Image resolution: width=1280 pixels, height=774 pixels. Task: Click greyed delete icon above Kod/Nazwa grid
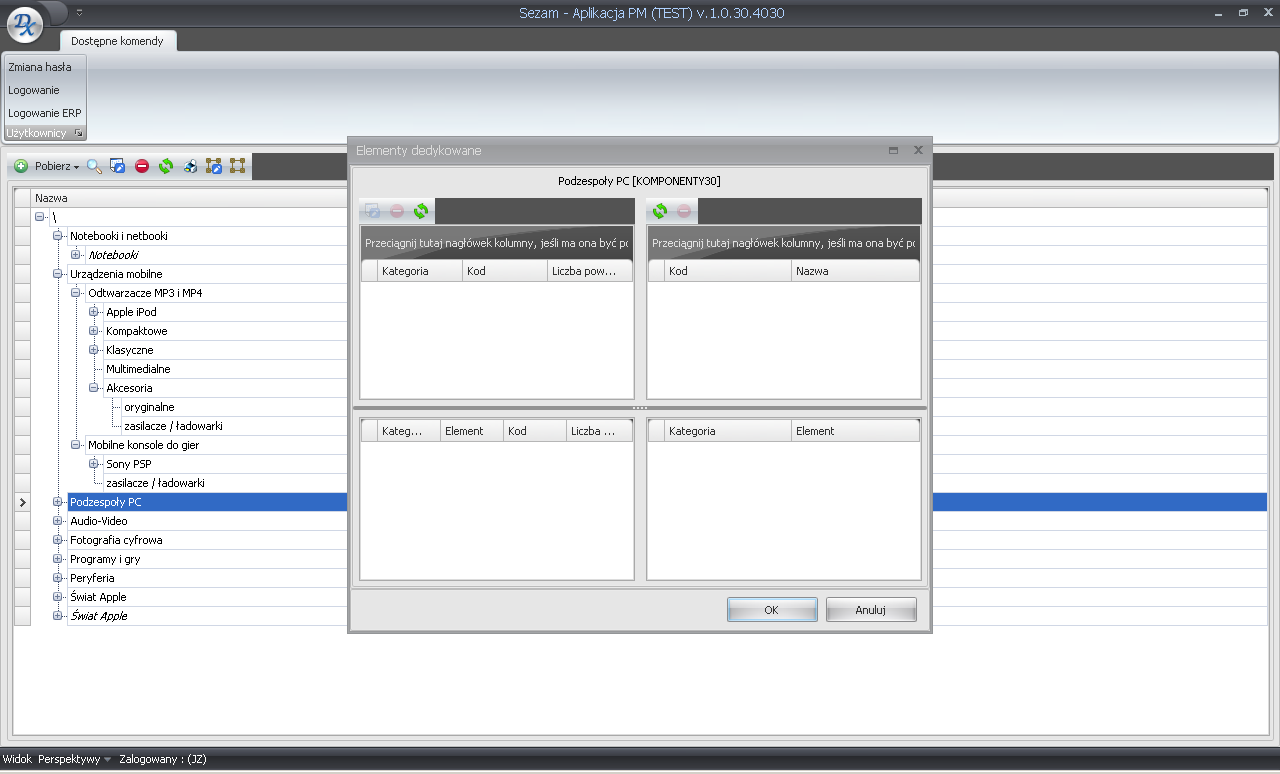pyautogui.click(x=684, y=211)
